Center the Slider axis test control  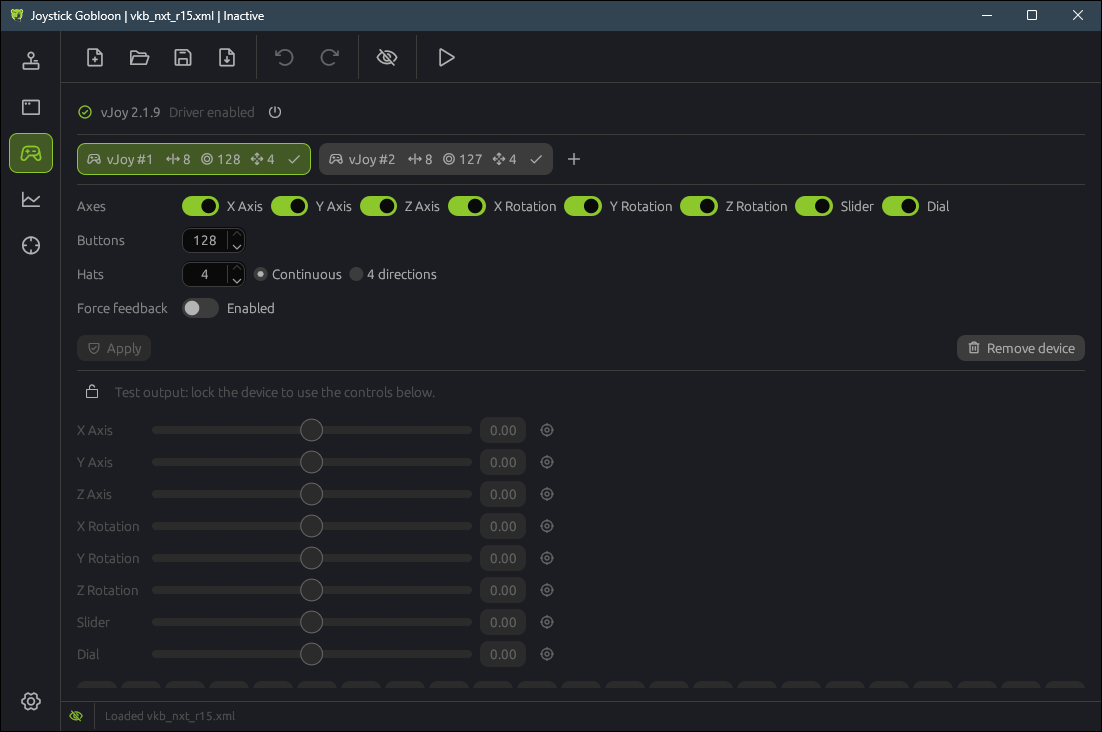click(547, 622)
